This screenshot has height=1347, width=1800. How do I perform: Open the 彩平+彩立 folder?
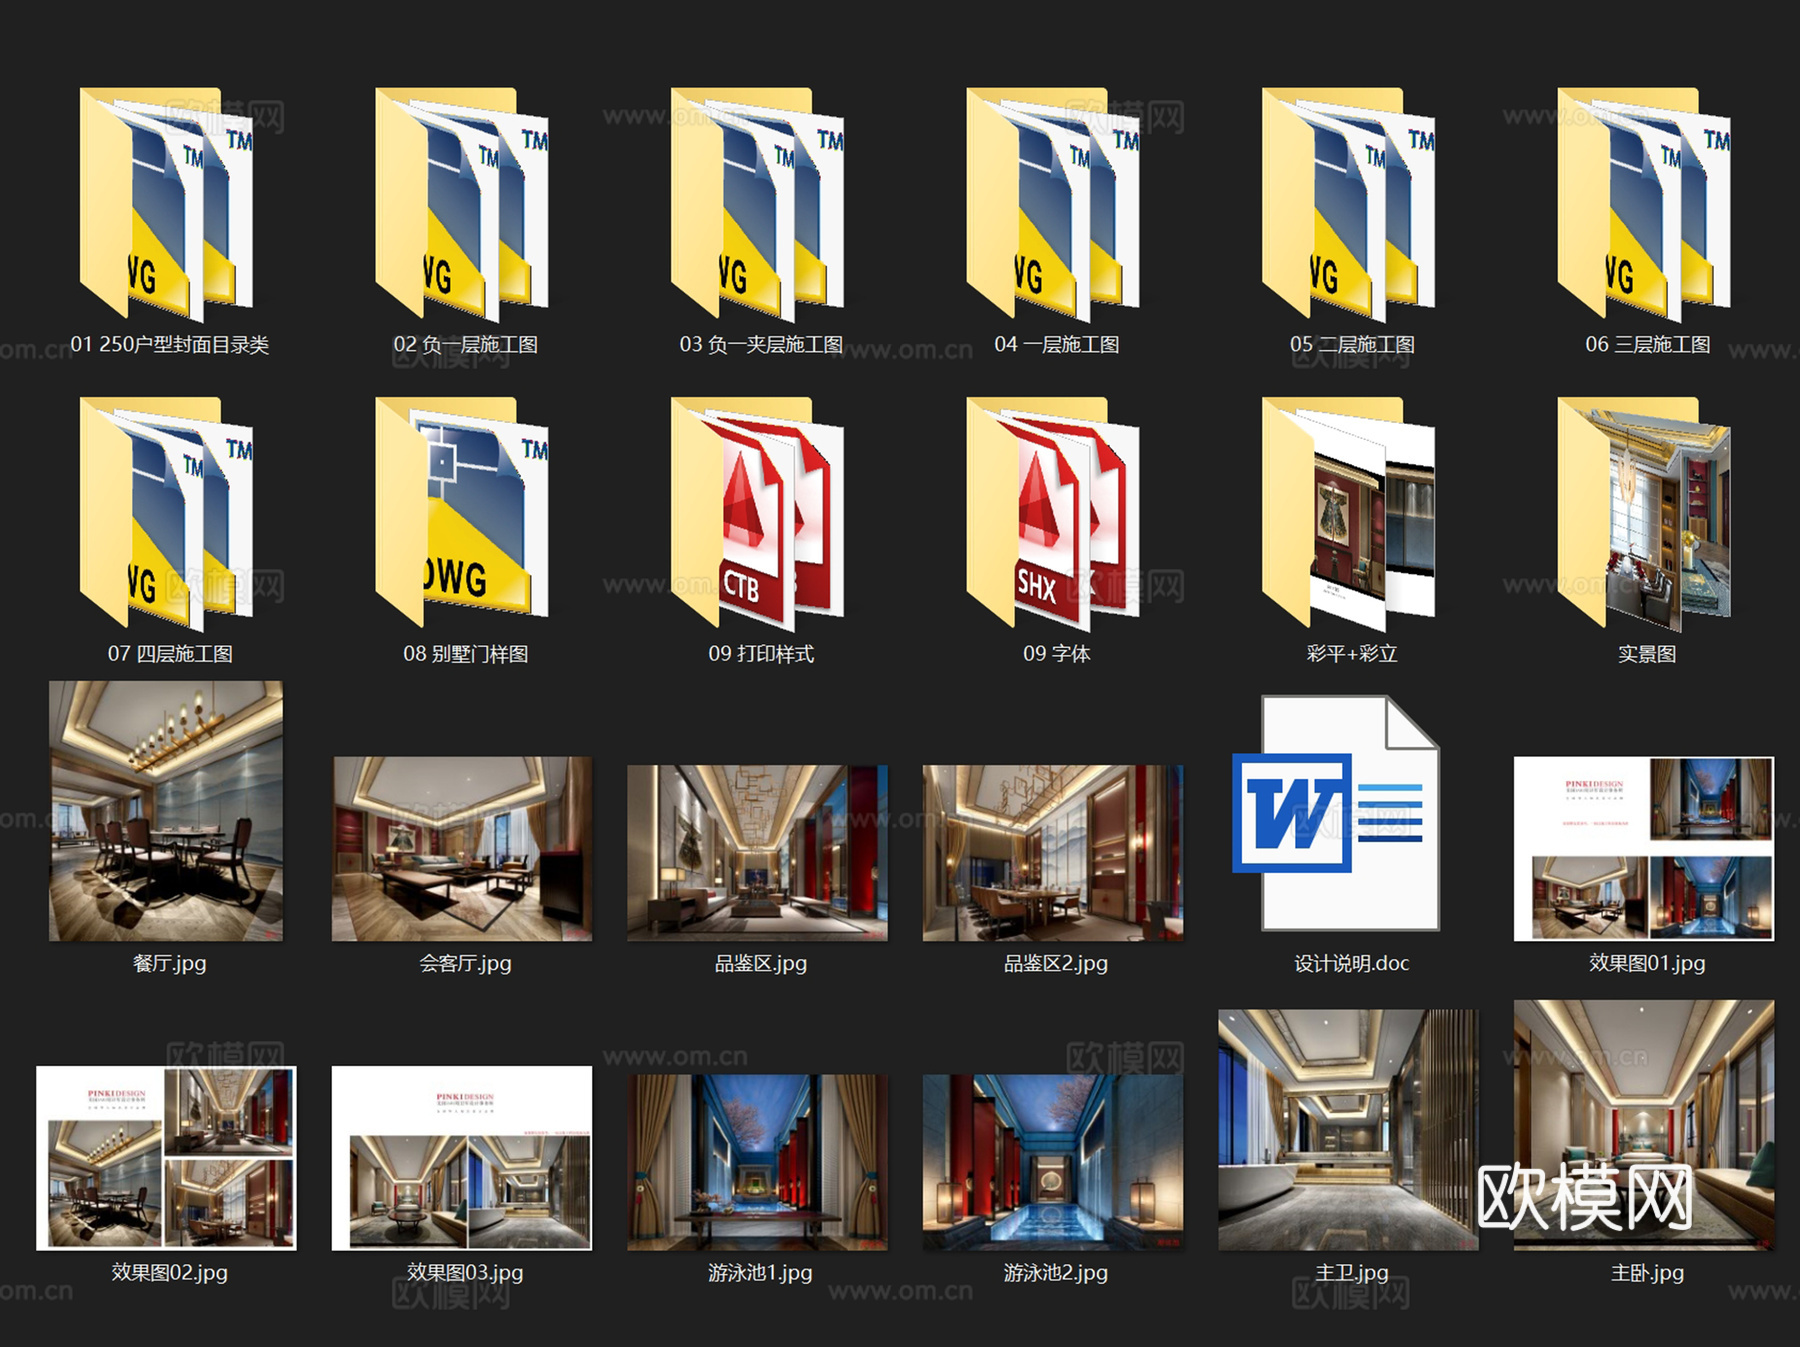point(1348,514)
